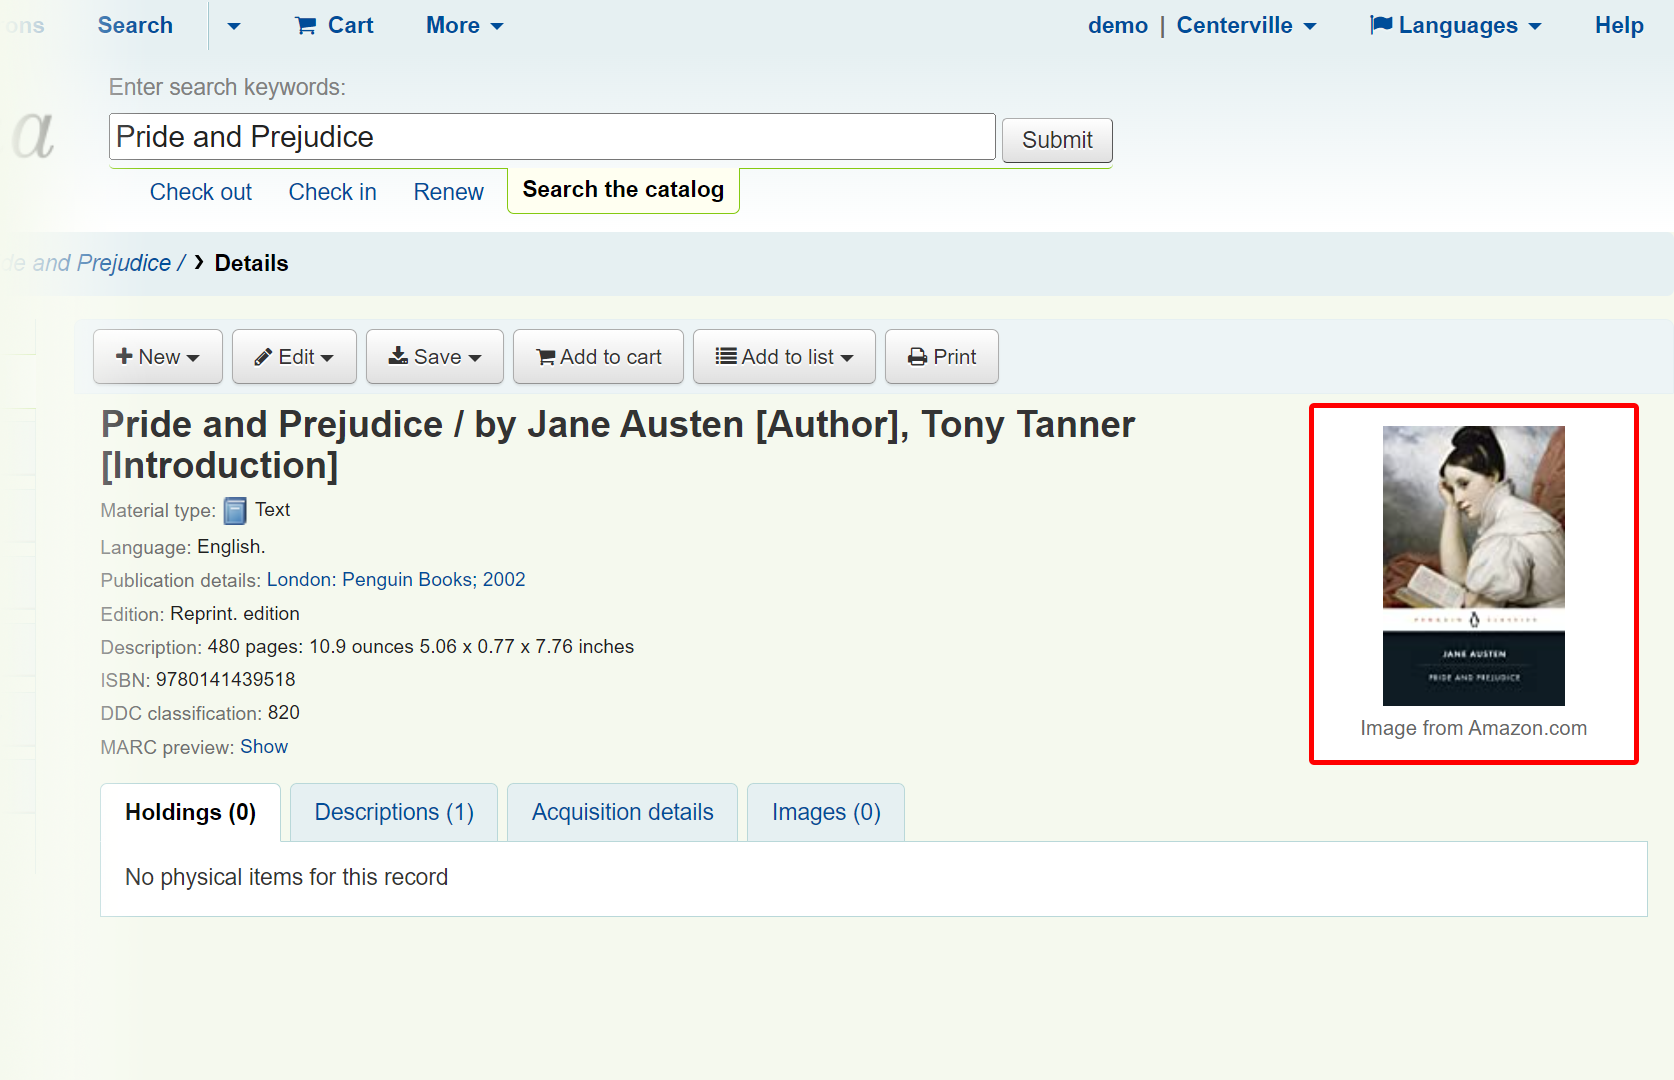Open the Edit pencil dropdown
1674x1080 pixels.
point(294,357)
